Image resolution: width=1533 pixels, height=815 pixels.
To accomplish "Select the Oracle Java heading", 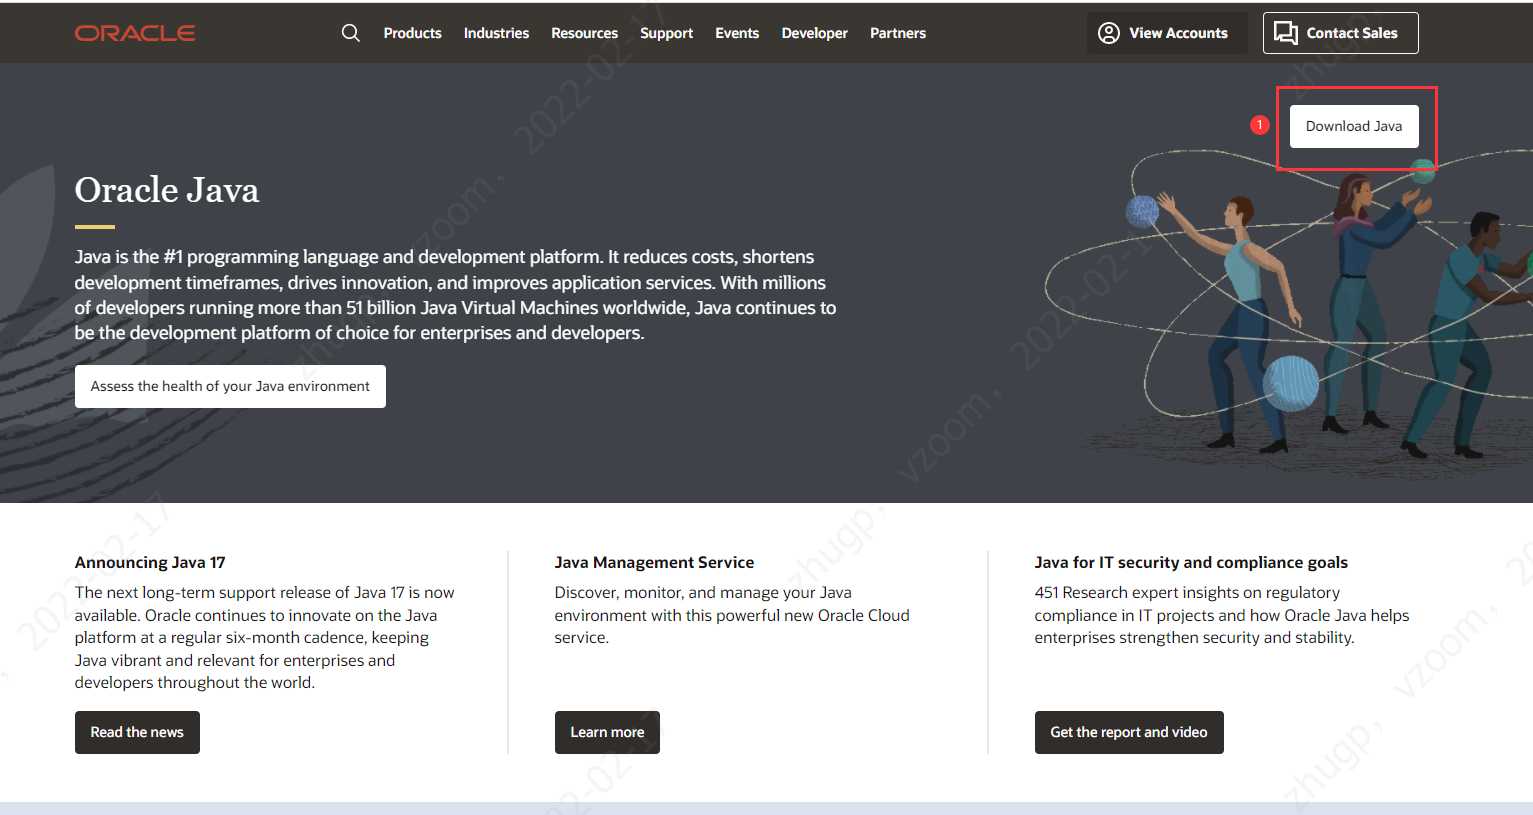I will coord(167,190).
